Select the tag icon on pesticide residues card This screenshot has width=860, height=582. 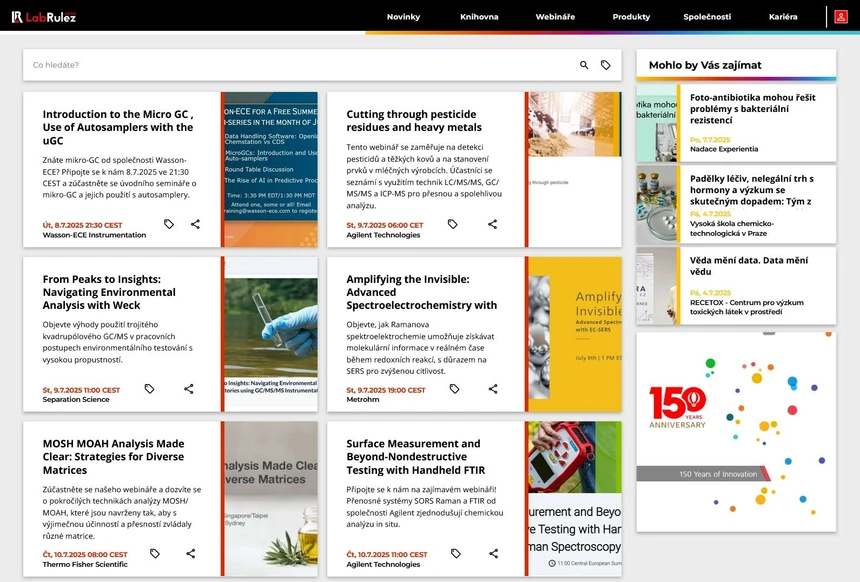click(x=454, y=223)
